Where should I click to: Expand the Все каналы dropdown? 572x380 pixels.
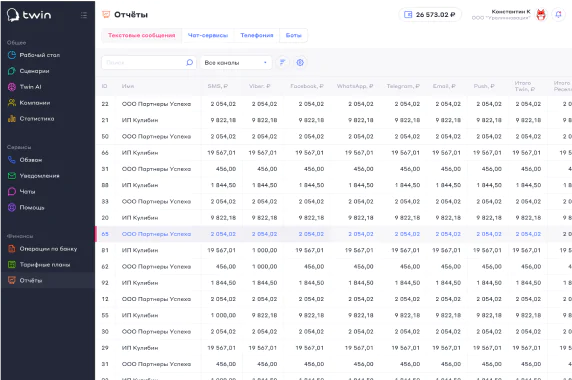pos(236,62)
